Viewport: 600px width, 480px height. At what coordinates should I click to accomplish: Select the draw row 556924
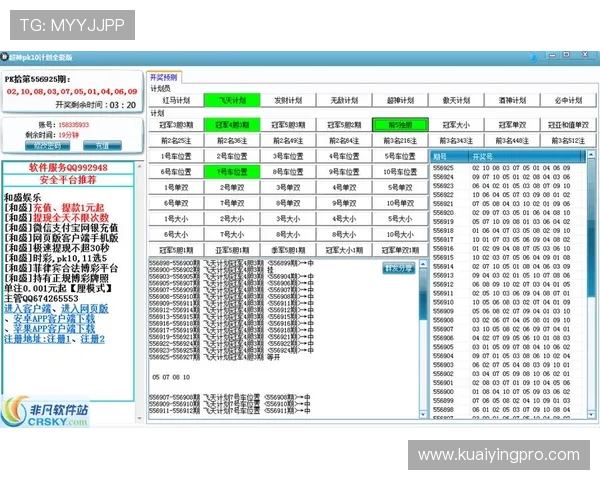pos(507,177)
